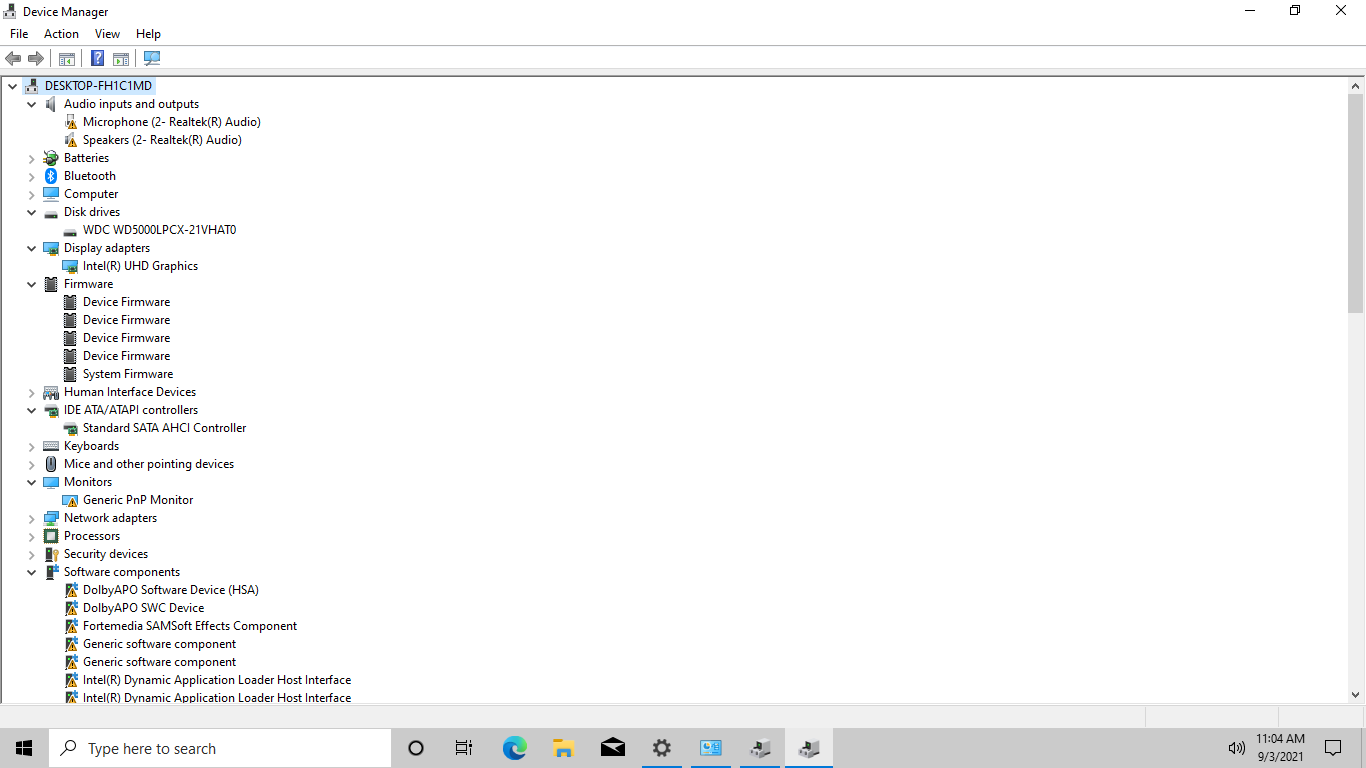Expand the Security devices node arrow
The image size is (1366, 768).
[x=32, y=554]
